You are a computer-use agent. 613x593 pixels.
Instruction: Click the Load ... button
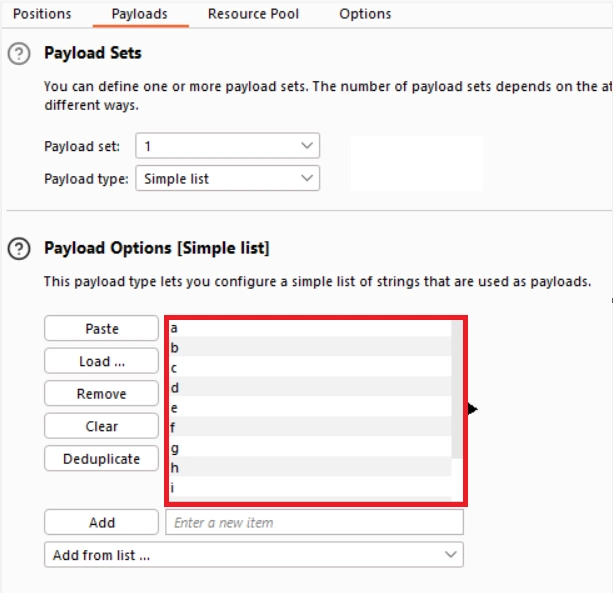[x=101, y=361]
